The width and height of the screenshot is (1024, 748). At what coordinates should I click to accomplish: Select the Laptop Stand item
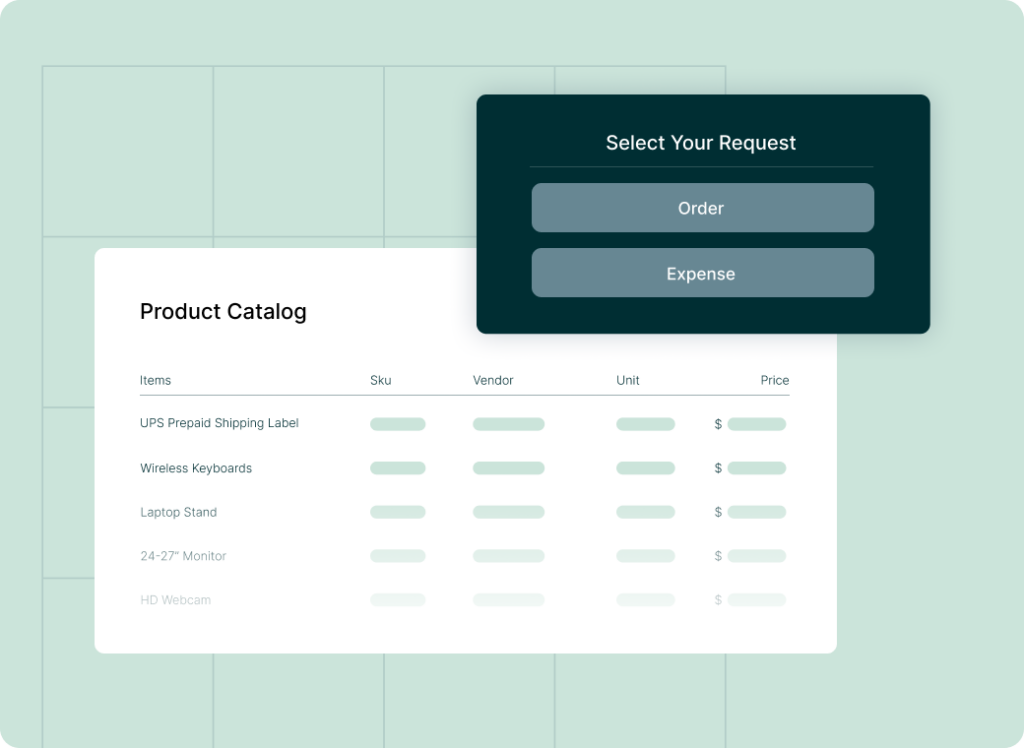(x=178, y=512)
